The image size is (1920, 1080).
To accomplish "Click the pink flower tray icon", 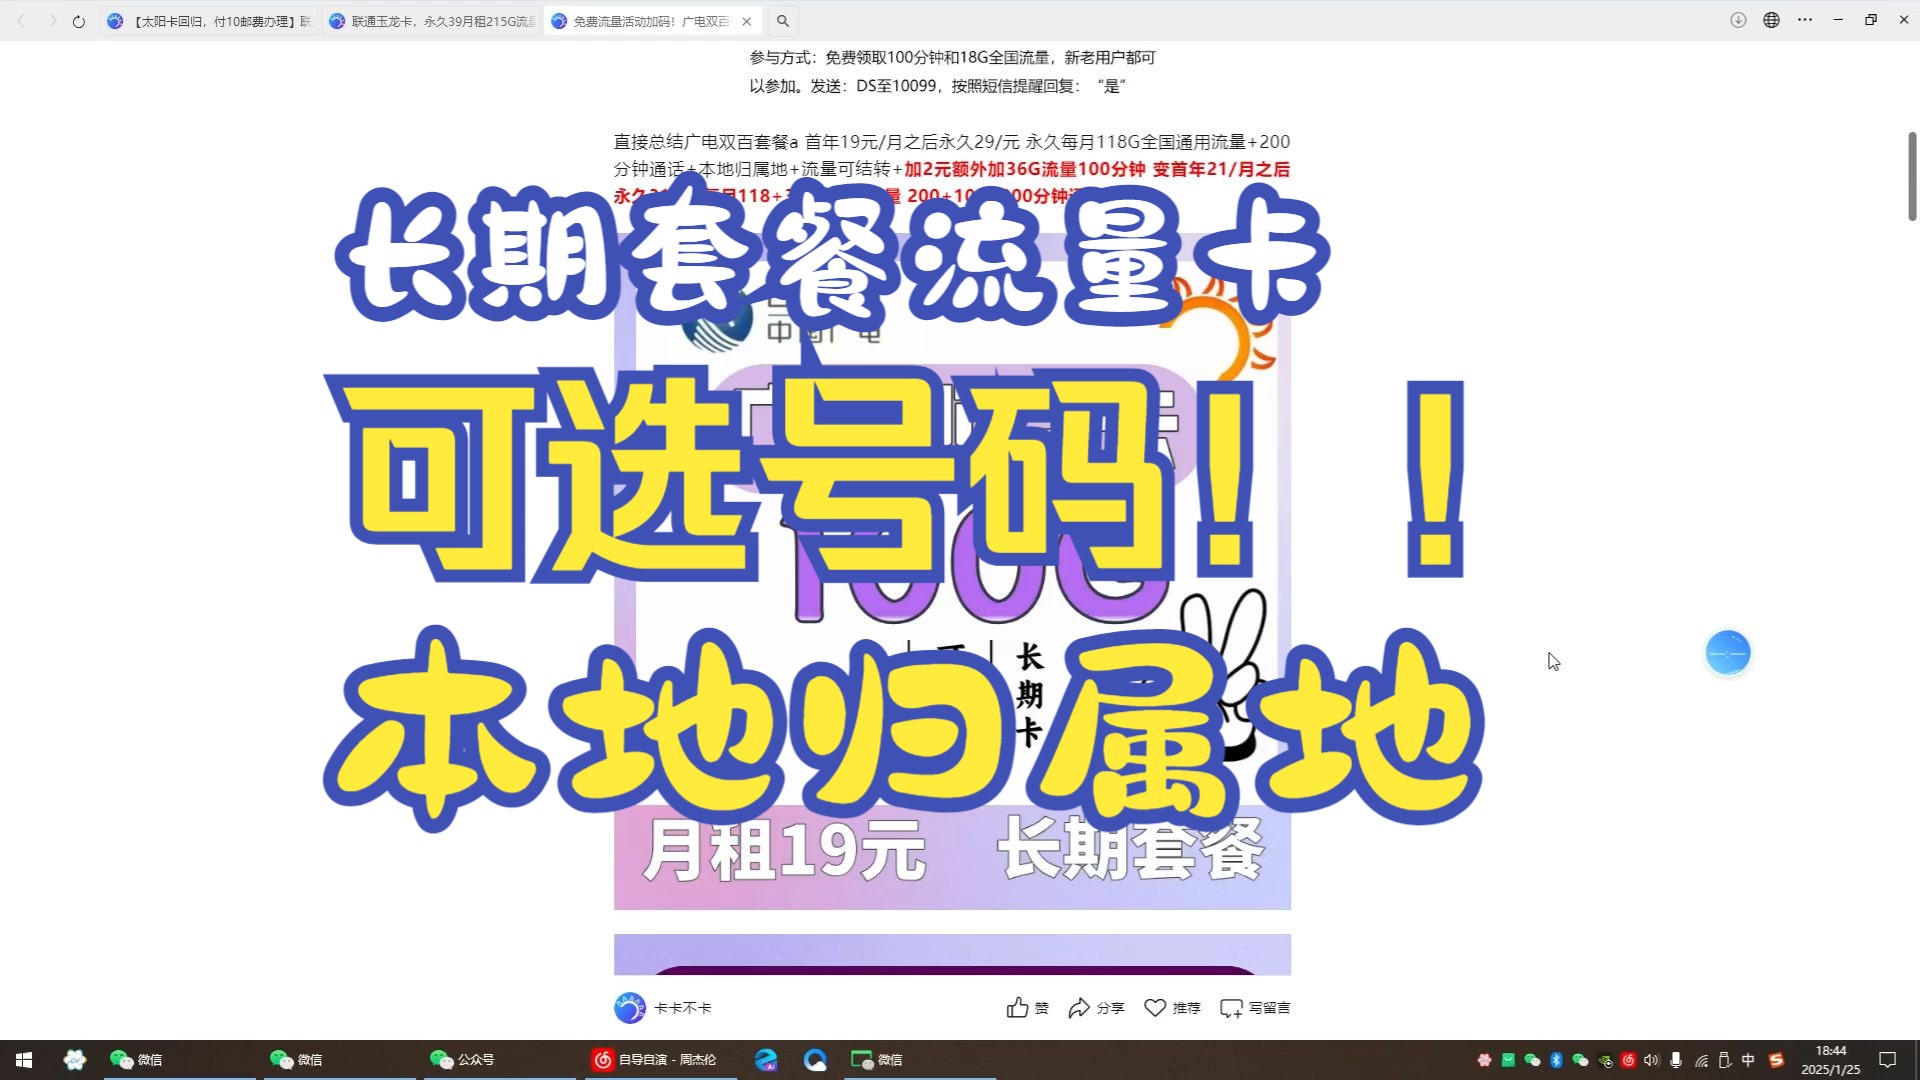I will [x=1484, y=1060].
